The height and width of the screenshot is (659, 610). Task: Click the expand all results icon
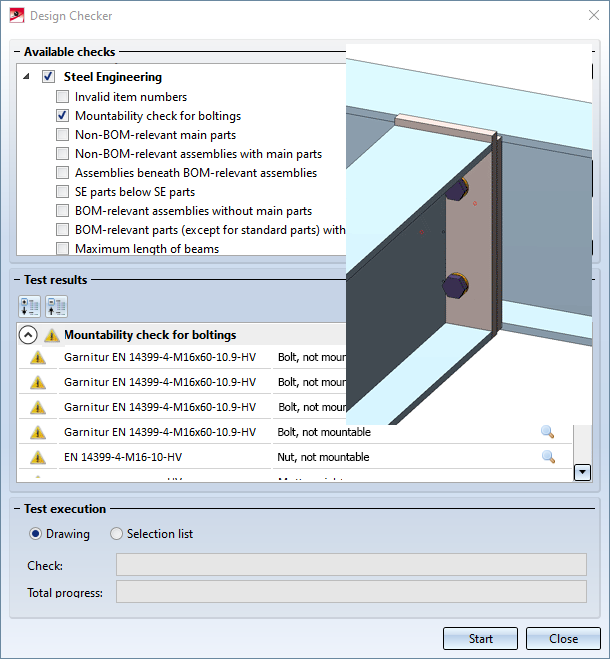click(x=29, y=306)
